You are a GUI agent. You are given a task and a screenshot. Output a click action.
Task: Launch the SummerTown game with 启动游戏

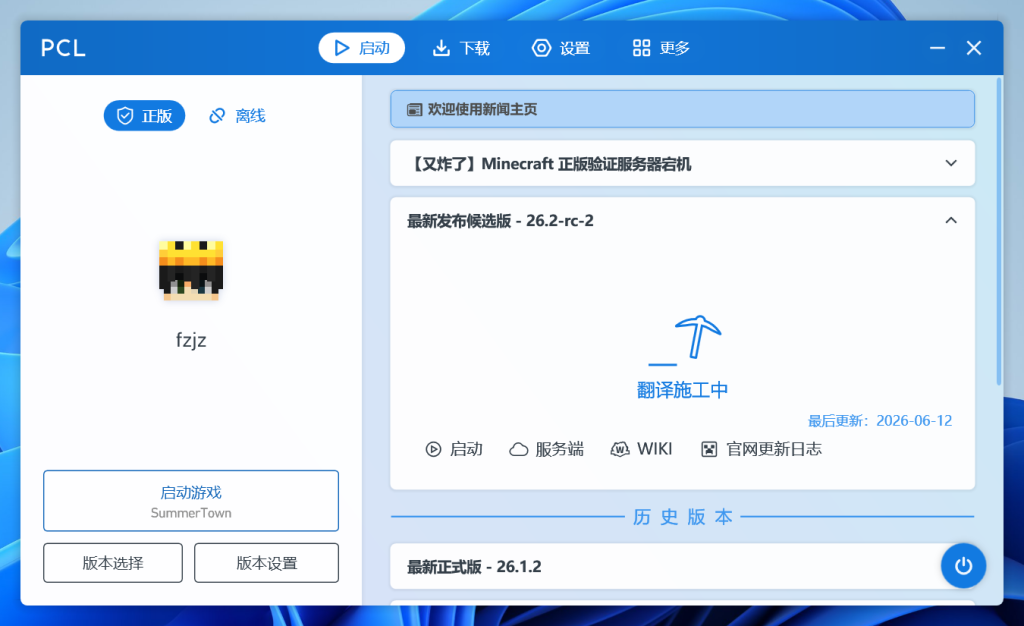pyautogui.click(x=191, y=501)
